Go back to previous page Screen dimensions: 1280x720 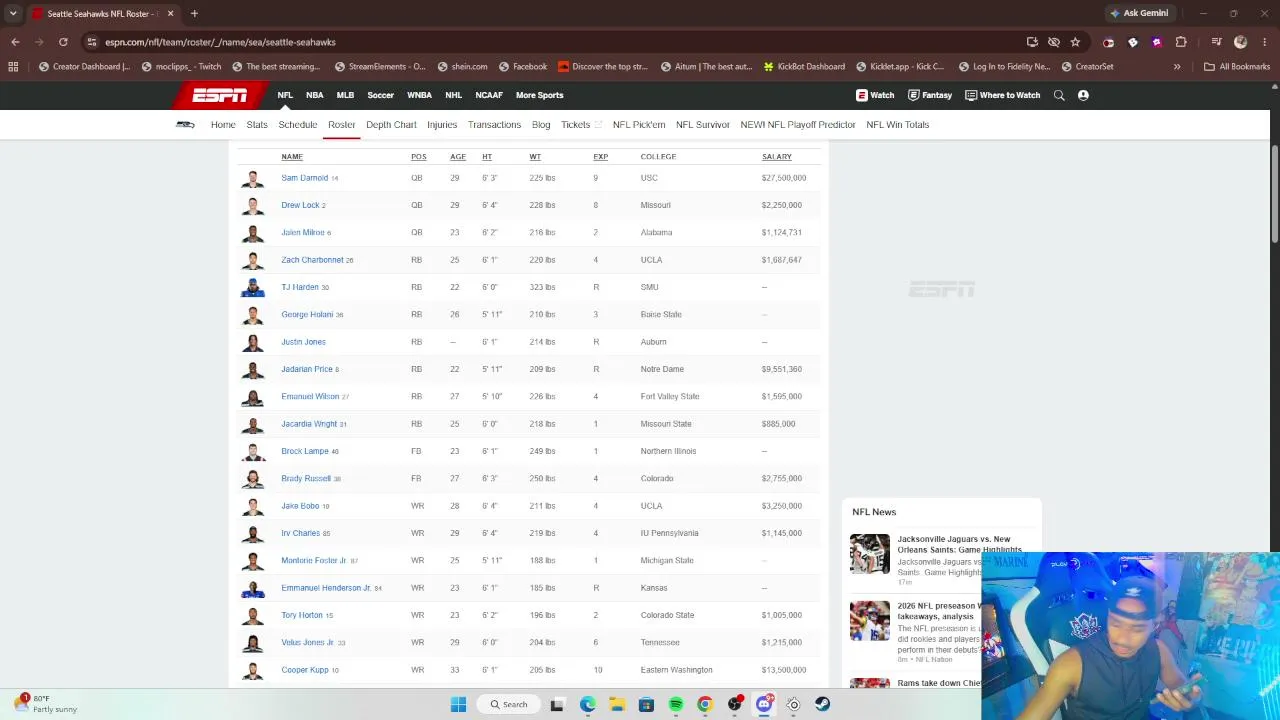click(x=15, y=42)
